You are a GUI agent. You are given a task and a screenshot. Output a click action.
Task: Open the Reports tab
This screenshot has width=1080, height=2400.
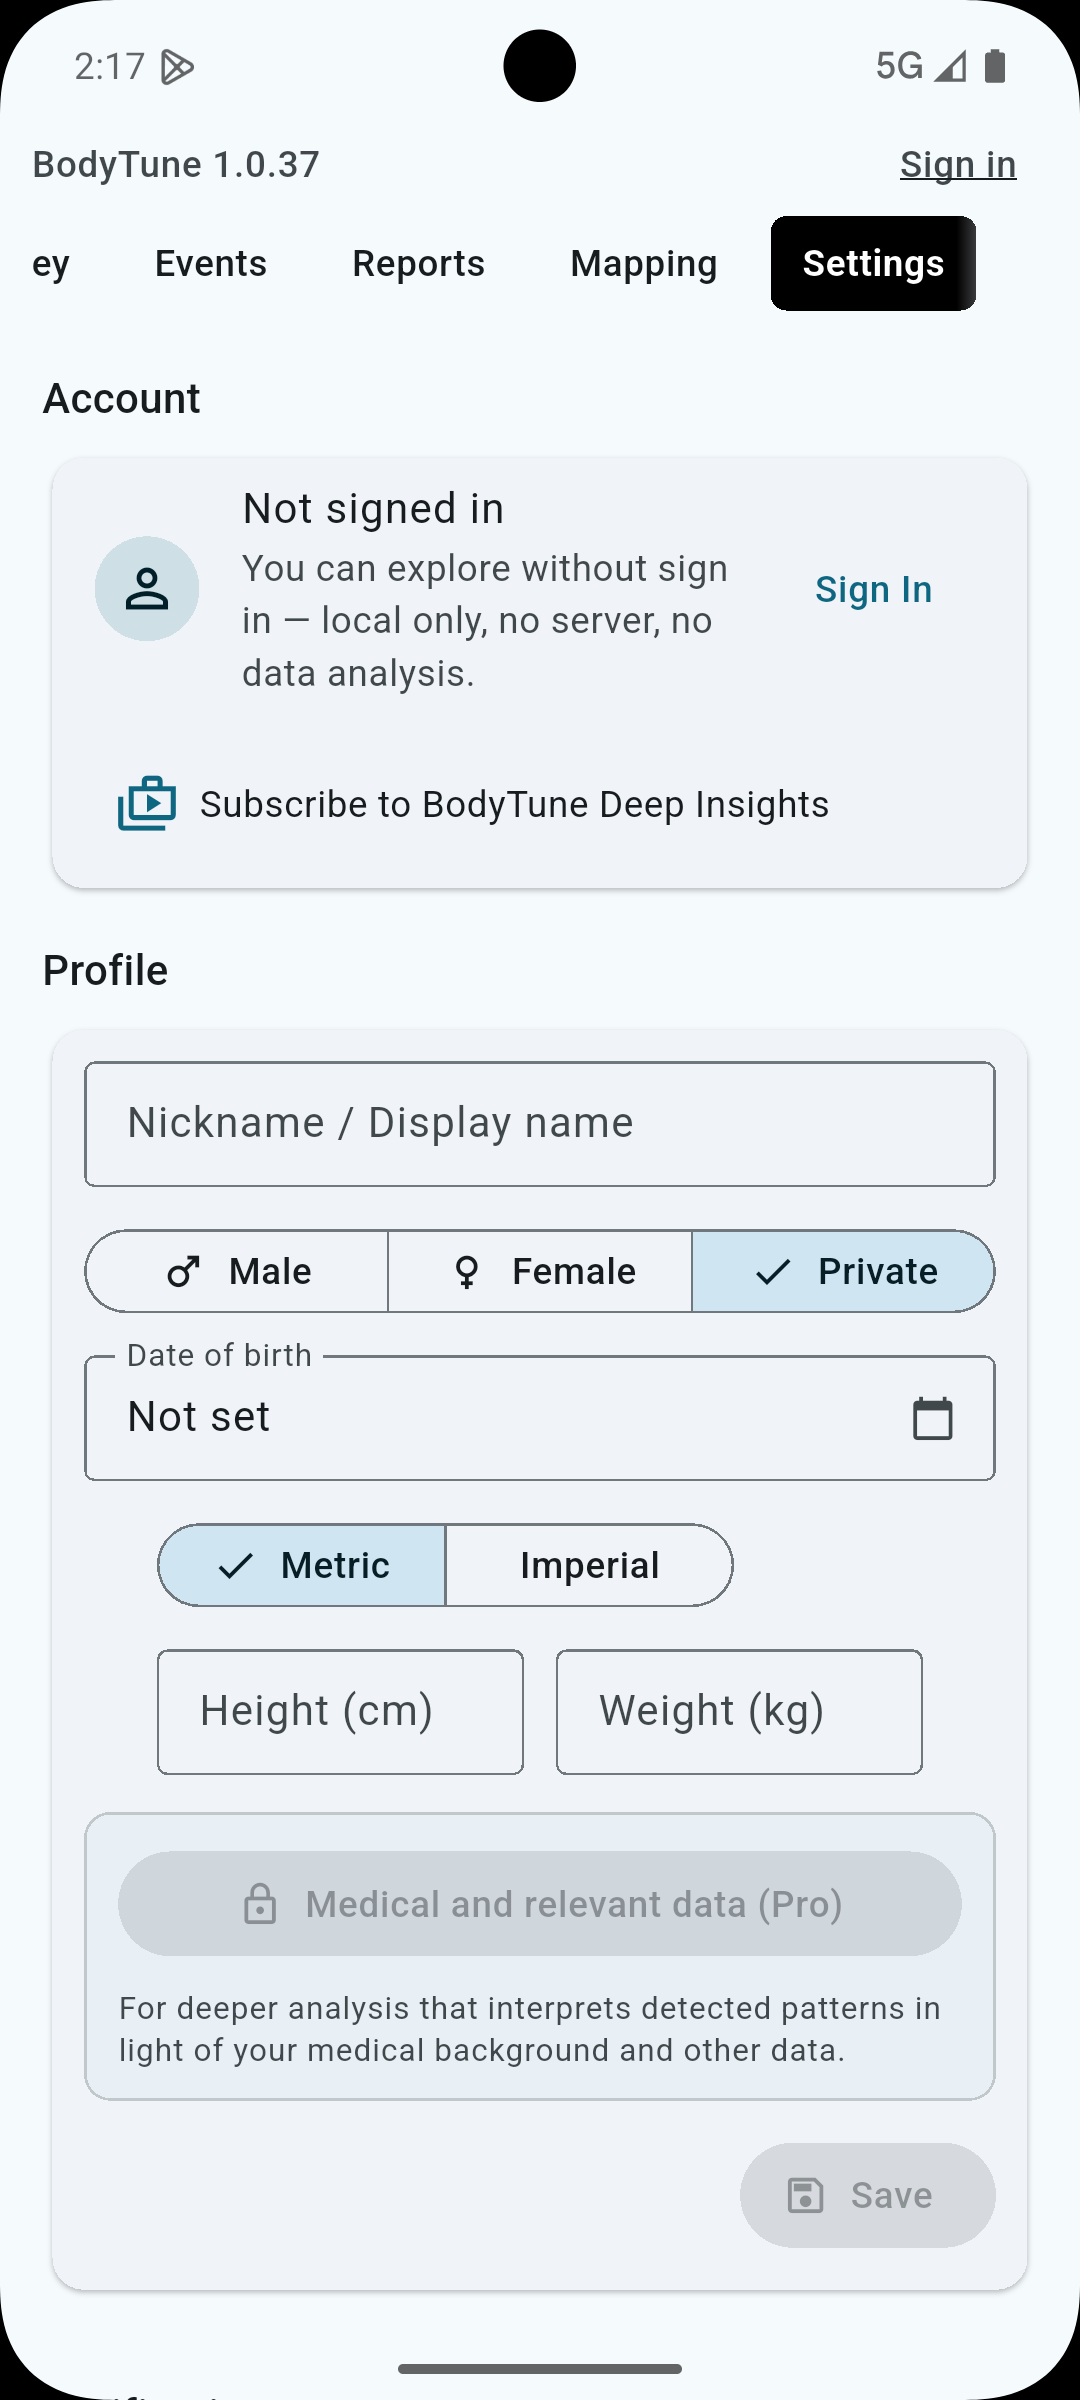click(418, 264)
